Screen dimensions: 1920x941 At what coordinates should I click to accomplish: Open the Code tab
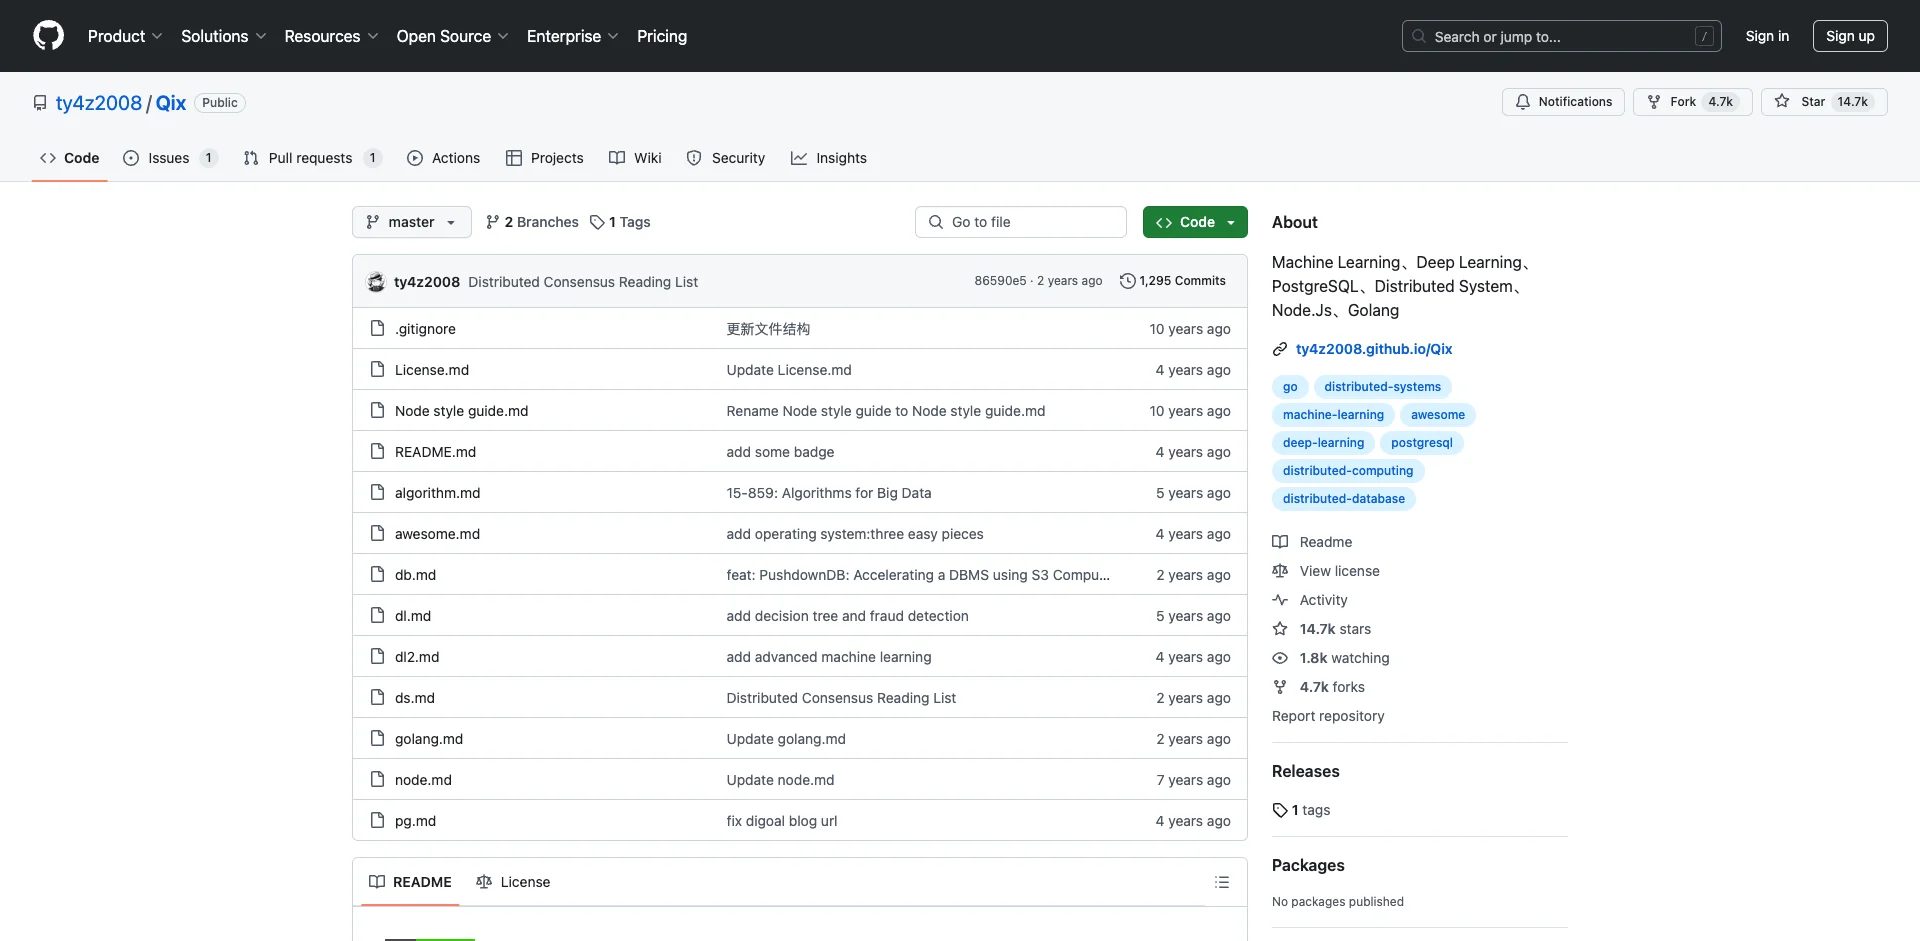[x=70, y=158]
